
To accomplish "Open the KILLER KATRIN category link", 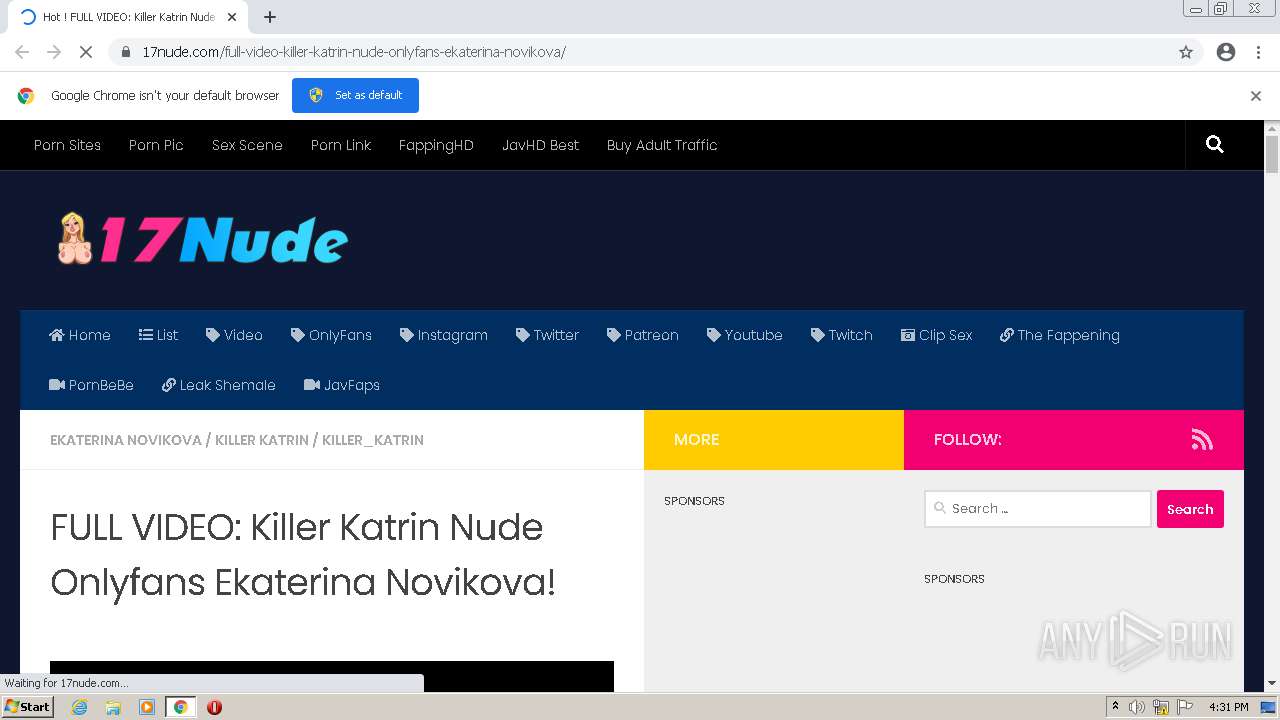I will 262,440.
